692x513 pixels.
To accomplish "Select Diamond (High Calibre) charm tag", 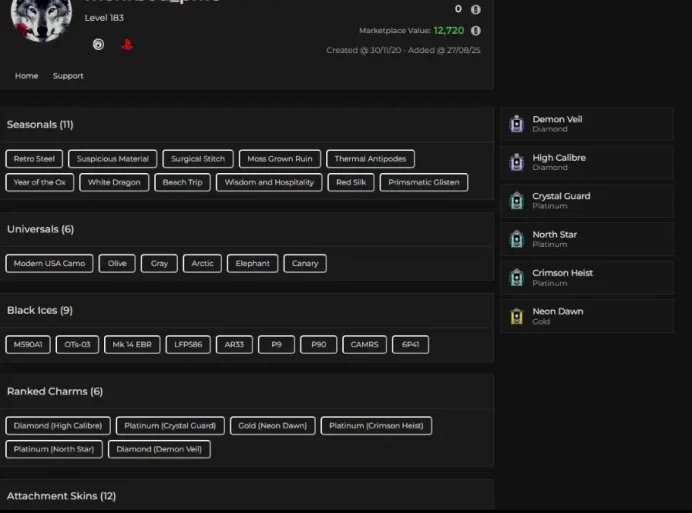I will (x=58, y=426).
